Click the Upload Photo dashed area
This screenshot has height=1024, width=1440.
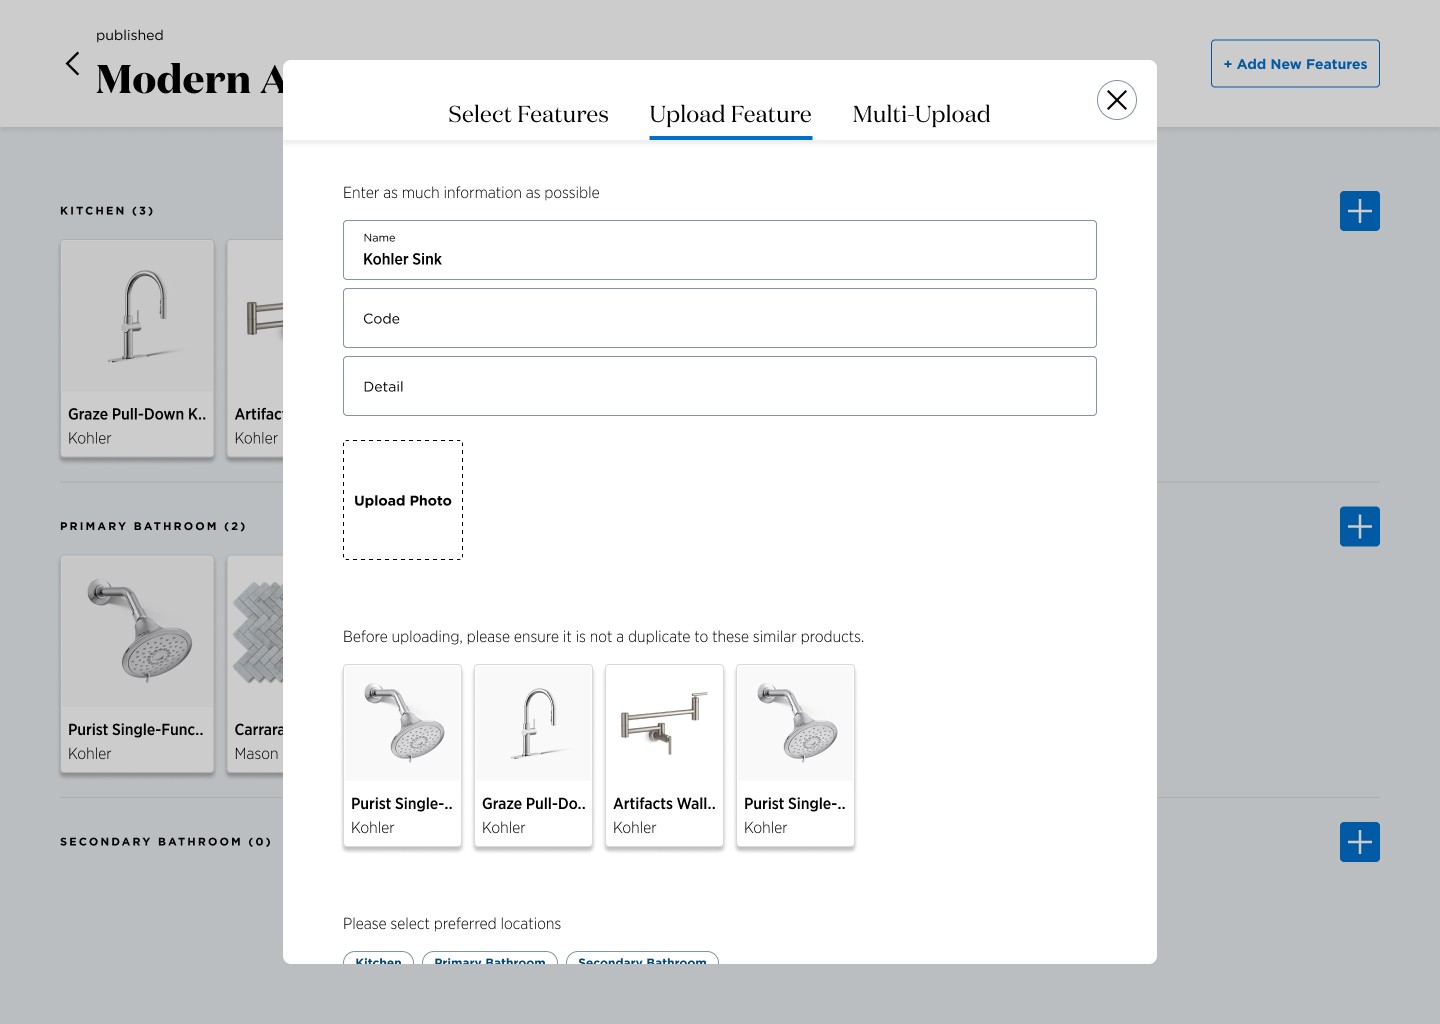pos(402,500)
